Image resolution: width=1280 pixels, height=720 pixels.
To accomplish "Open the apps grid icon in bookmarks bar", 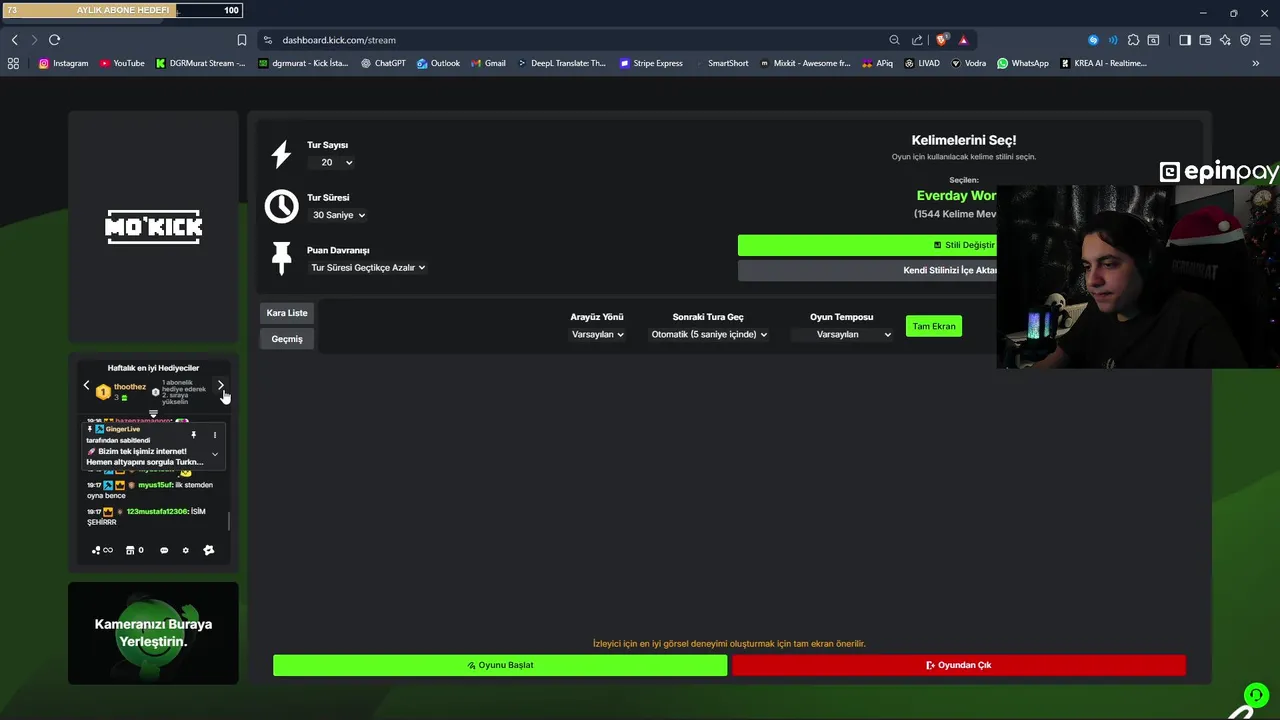I will [13, 63].
